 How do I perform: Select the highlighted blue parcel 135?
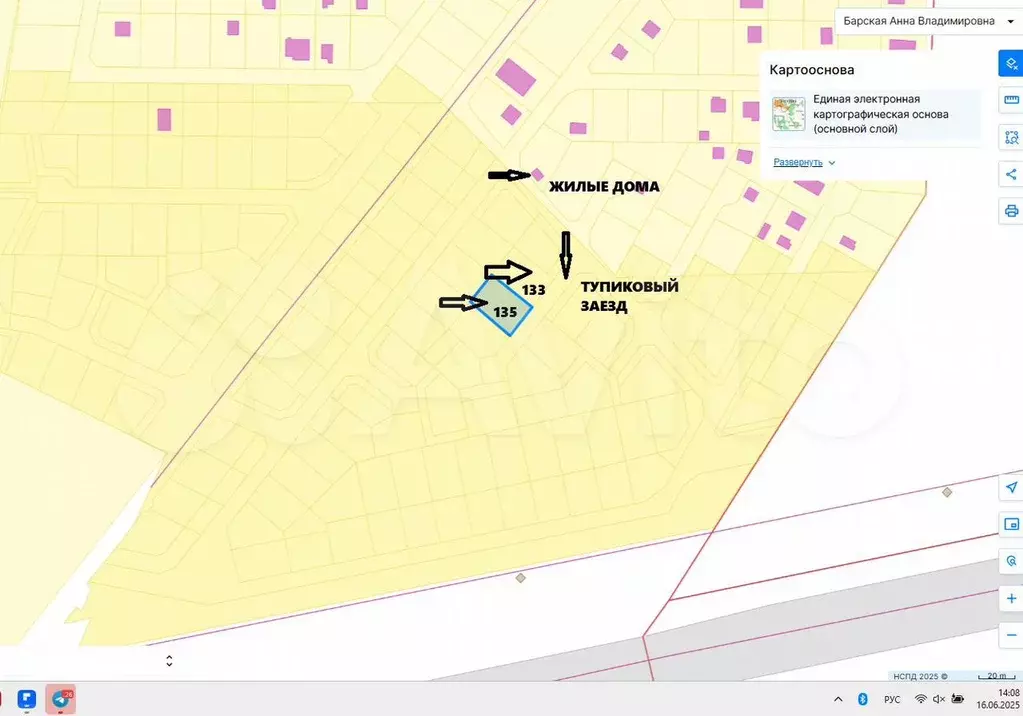pos(504,307)
